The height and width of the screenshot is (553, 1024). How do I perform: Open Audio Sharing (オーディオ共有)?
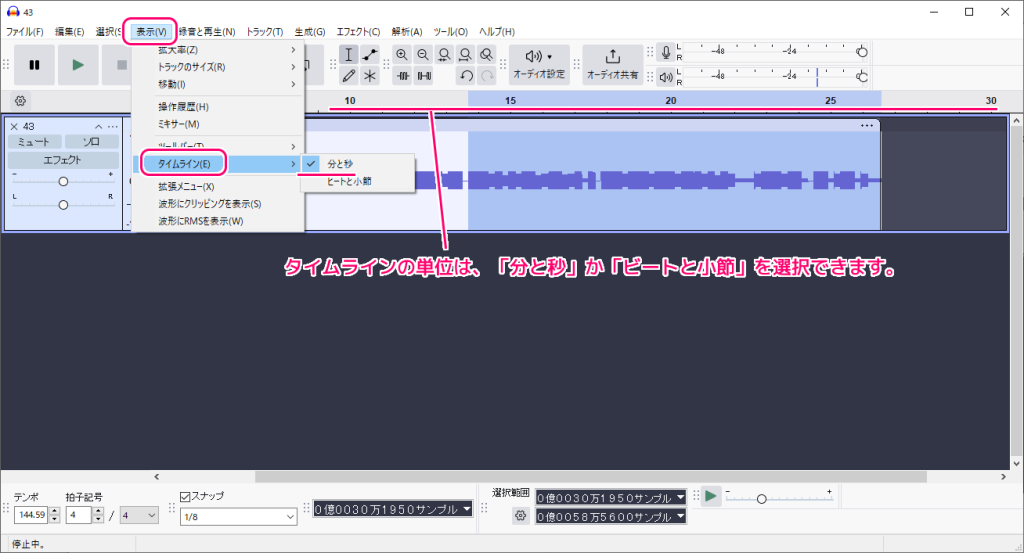pyautogui.click(x=612, y=64)
